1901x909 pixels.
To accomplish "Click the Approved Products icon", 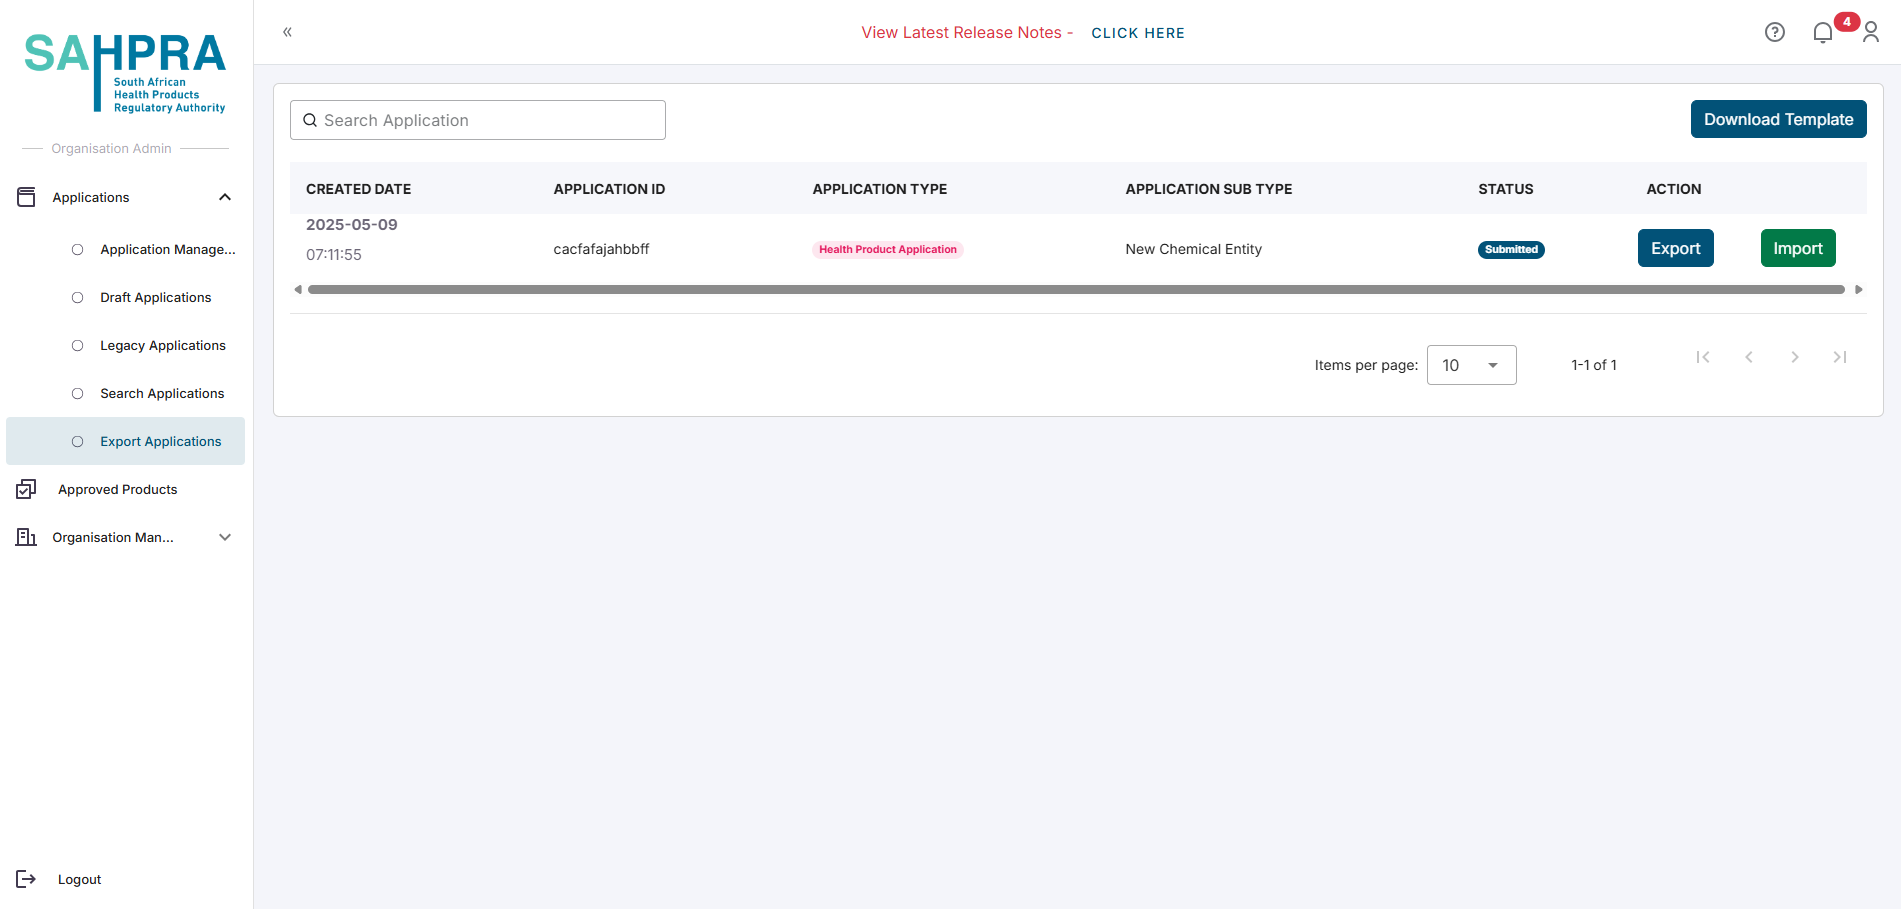I will pos(26,489).
